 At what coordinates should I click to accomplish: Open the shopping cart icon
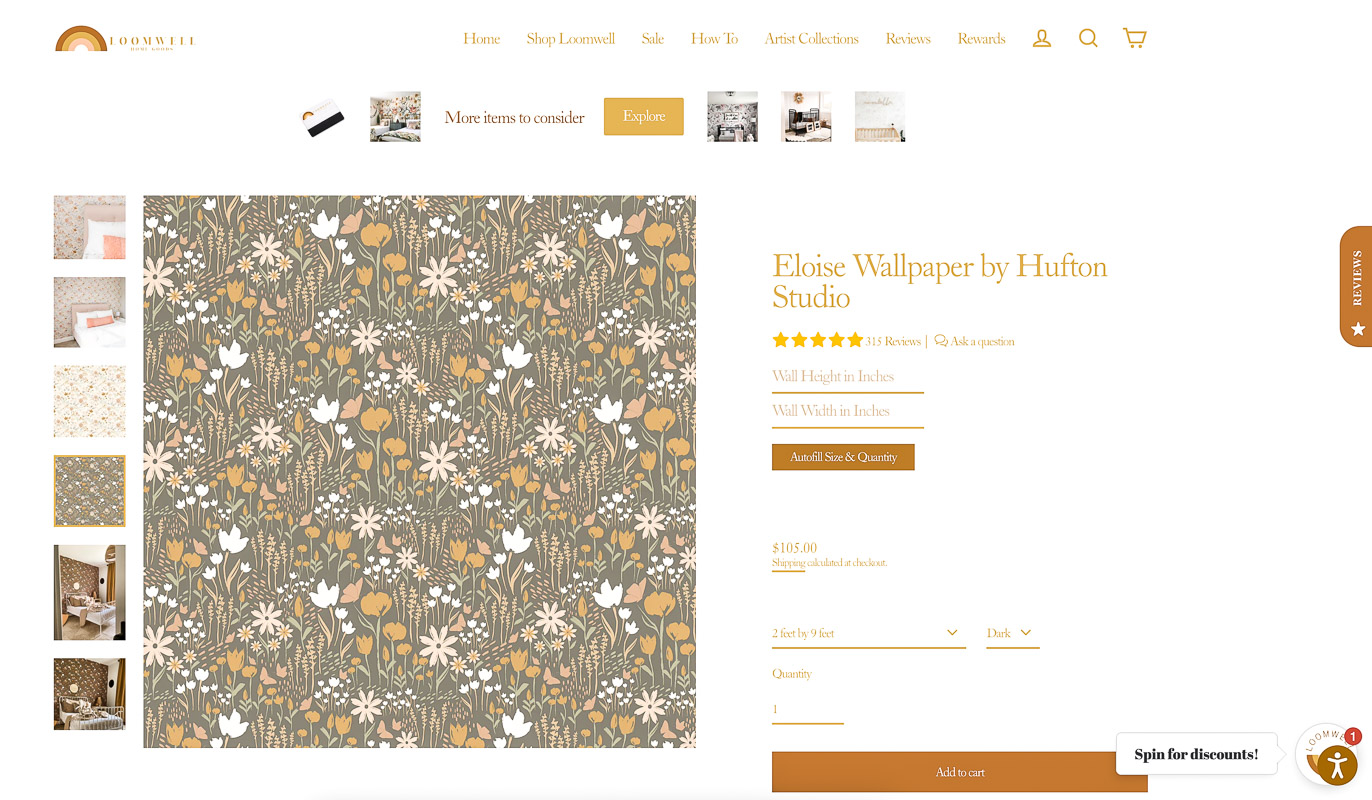pyautogui.click(x=1134, y=38)
